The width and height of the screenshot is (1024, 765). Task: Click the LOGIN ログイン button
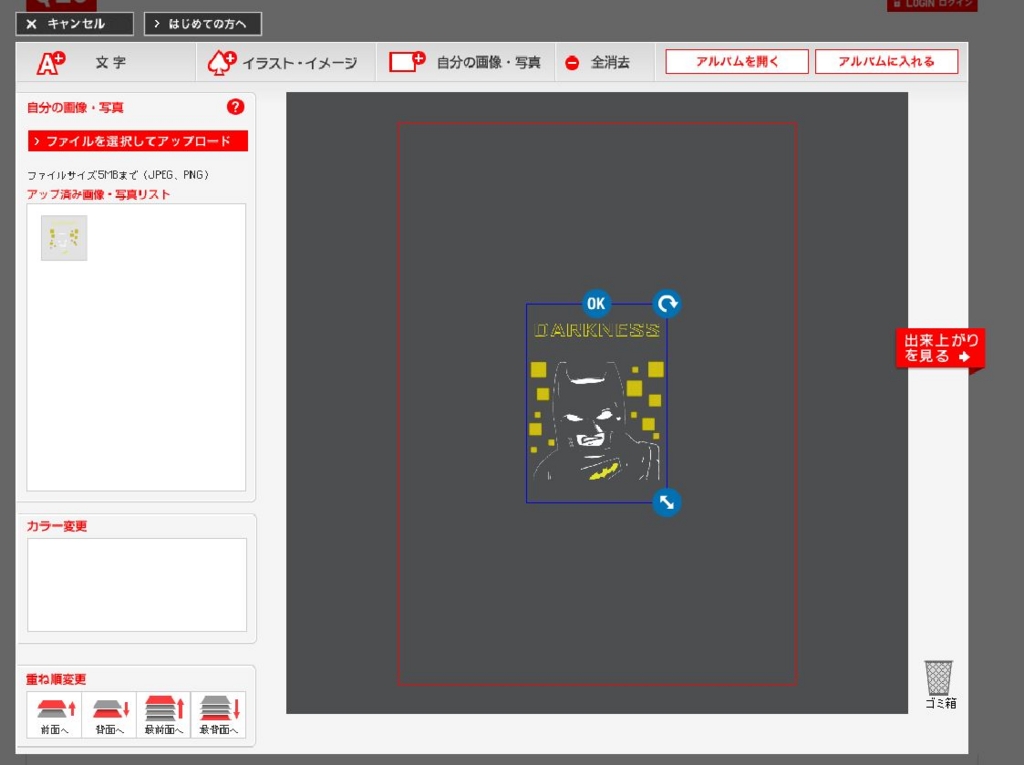click(x=932, y=5)
